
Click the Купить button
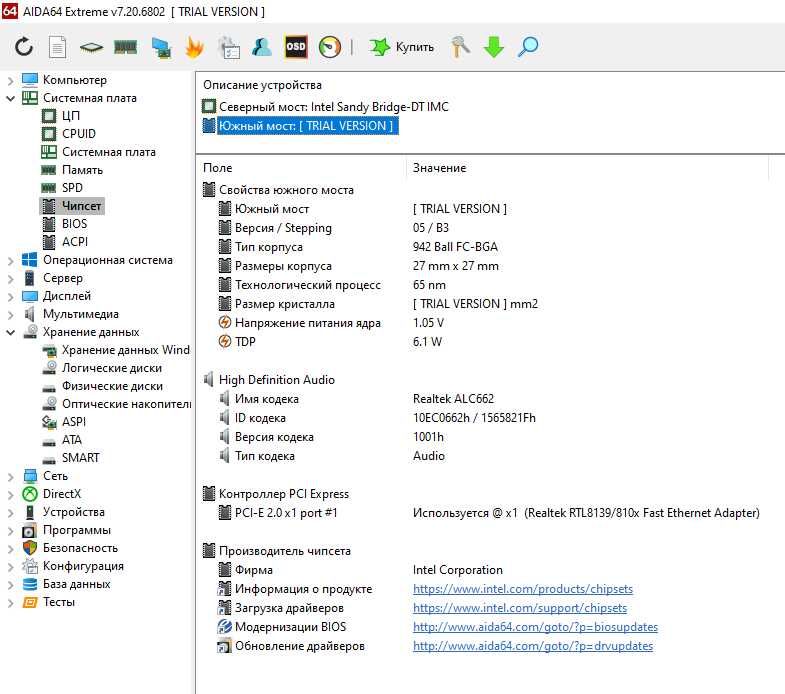[x=415, y=47]
